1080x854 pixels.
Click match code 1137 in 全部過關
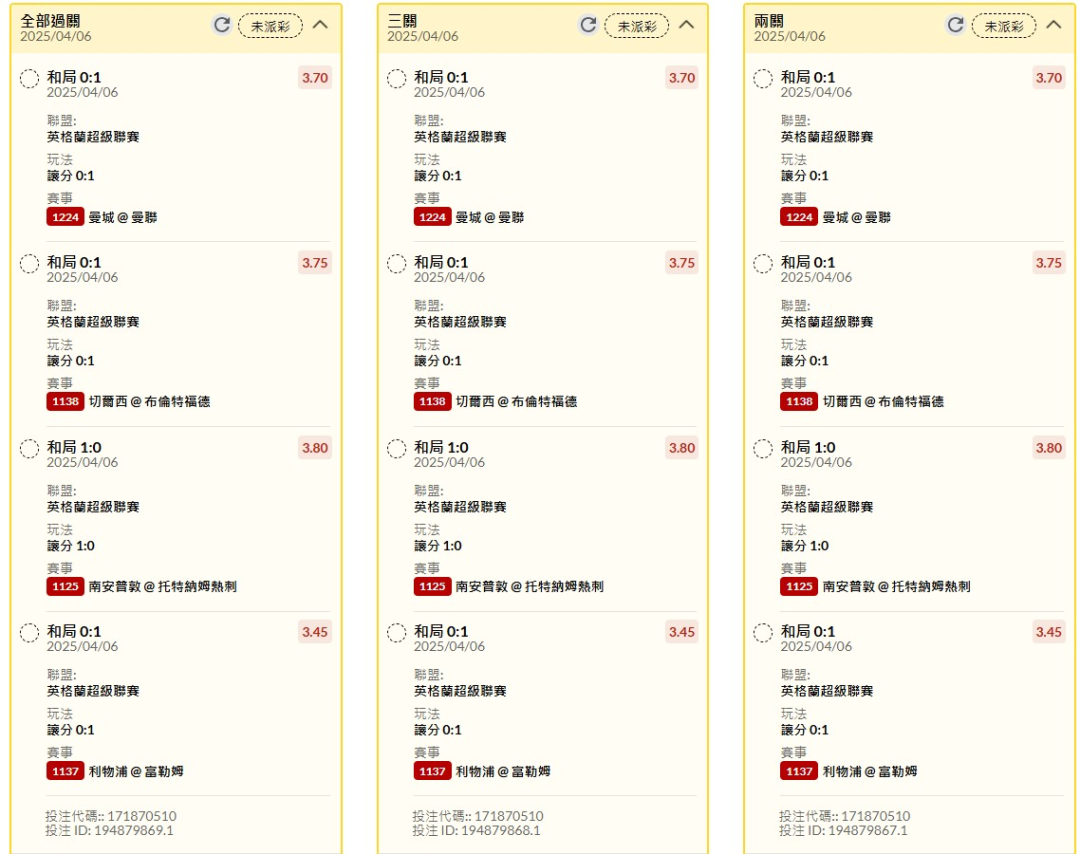(x=65, y=771)
